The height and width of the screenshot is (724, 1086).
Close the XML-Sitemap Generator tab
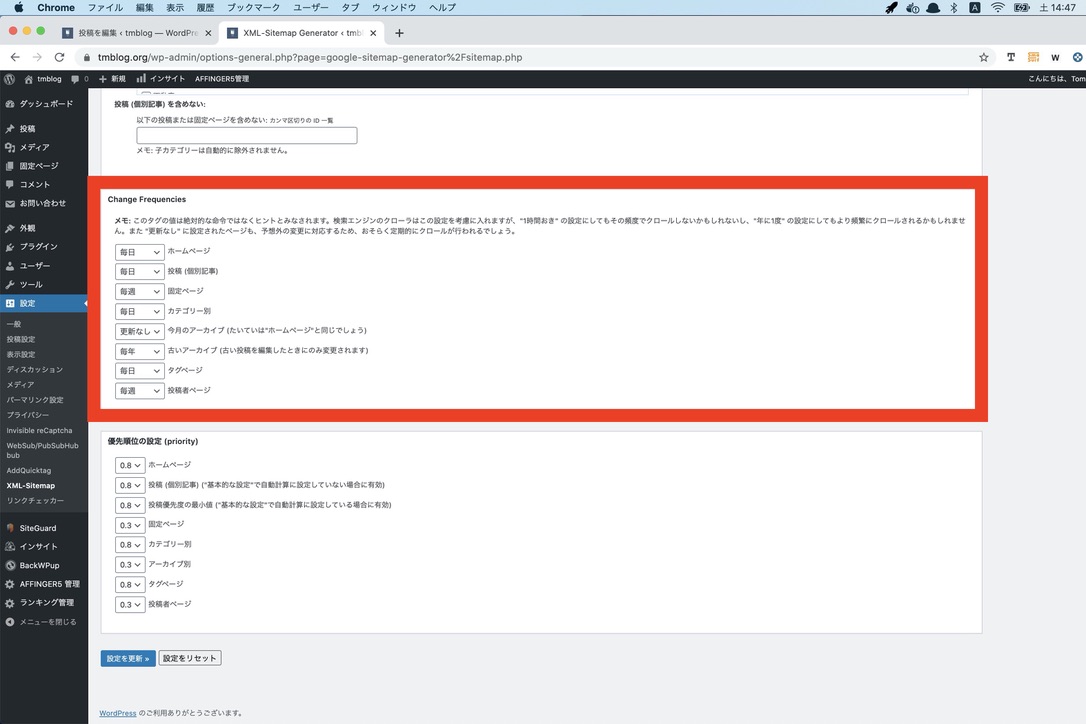click(373, 33)
